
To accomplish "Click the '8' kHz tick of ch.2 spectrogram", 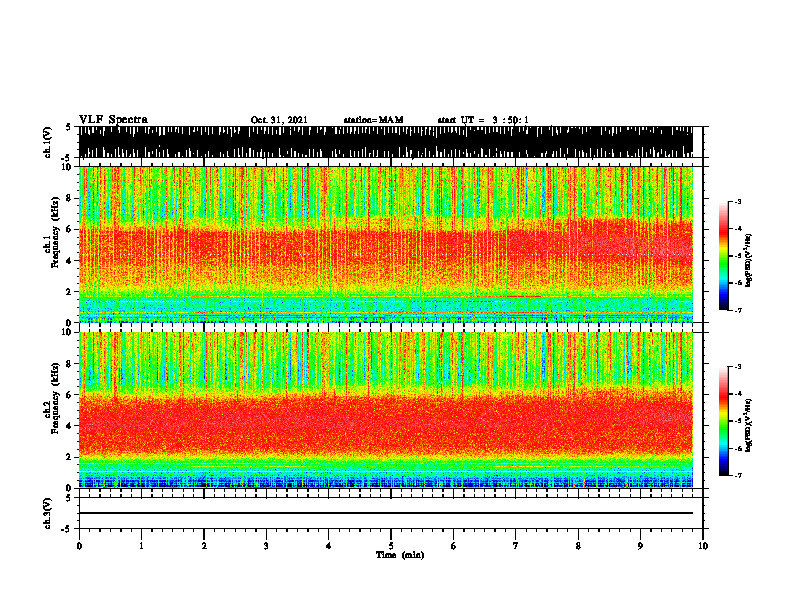I will (x=70, y=364).
